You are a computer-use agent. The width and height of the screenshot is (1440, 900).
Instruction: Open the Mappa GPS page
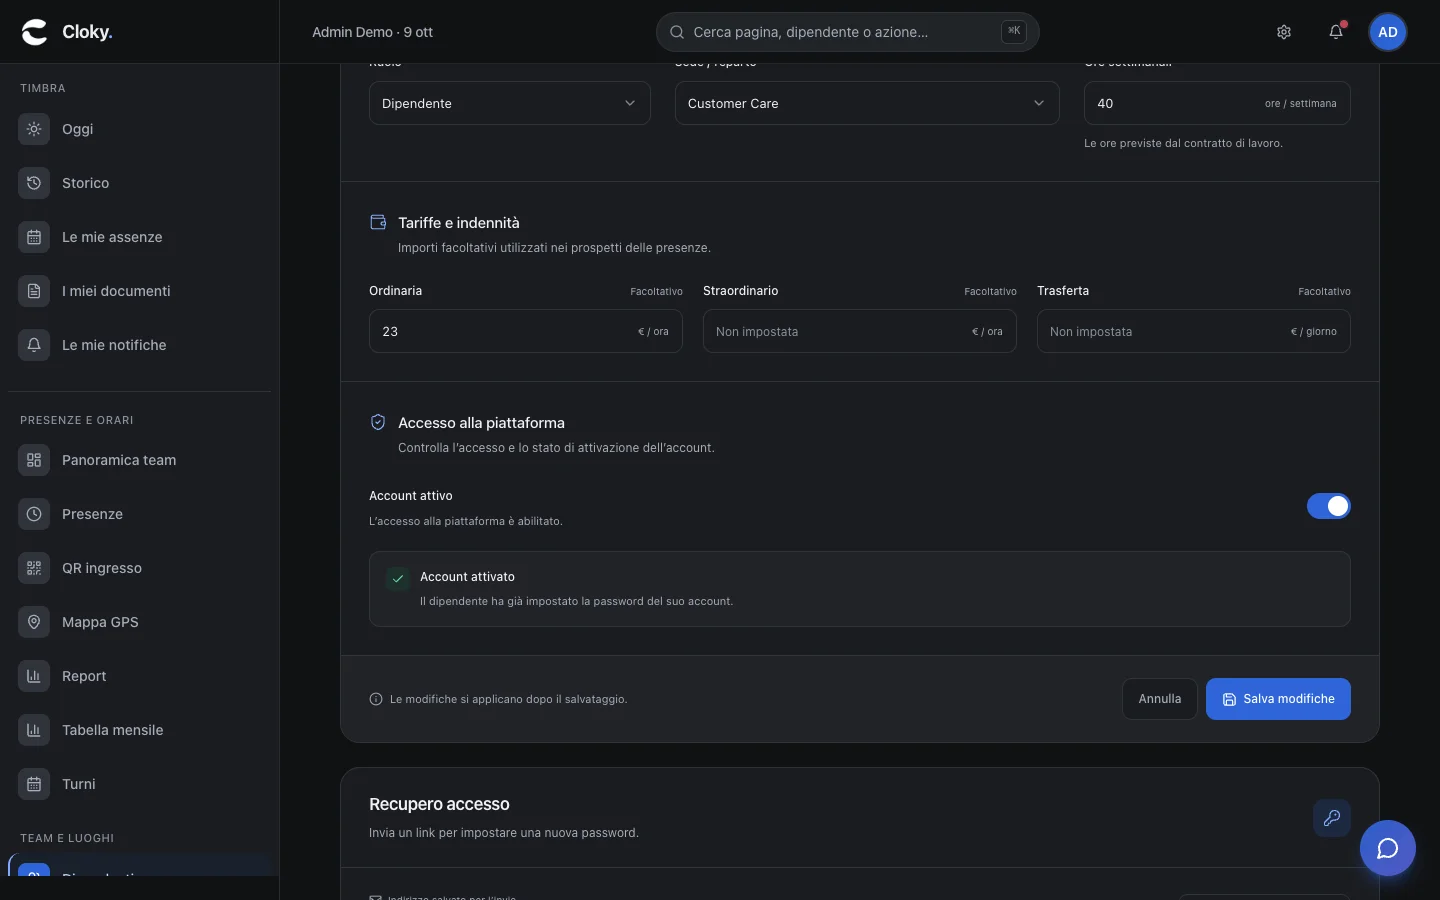pyautogui.click(x=140, y=622)
